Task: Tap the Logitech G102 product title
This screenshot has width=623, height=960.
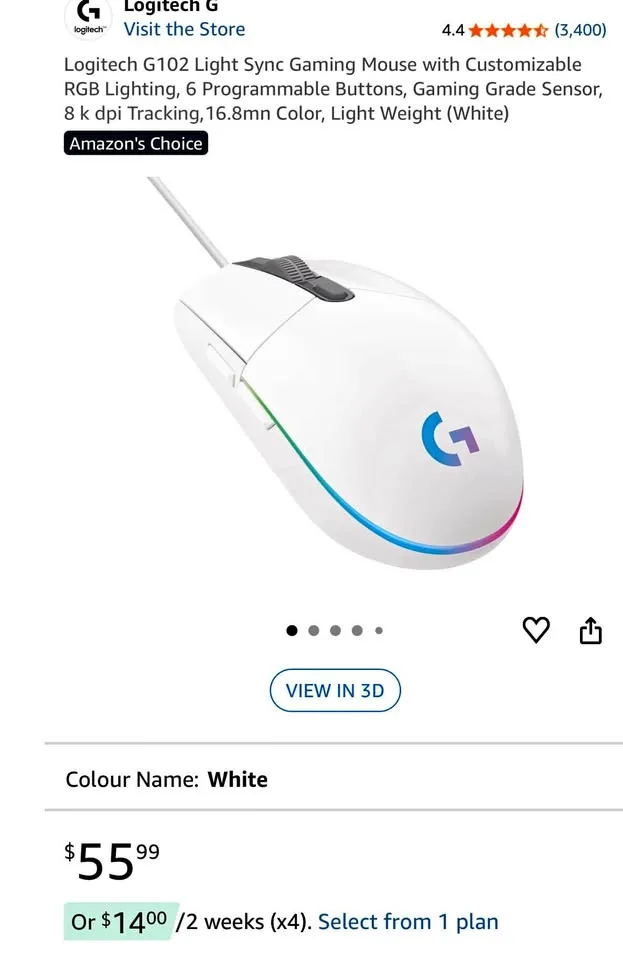Action: point(334,89)
